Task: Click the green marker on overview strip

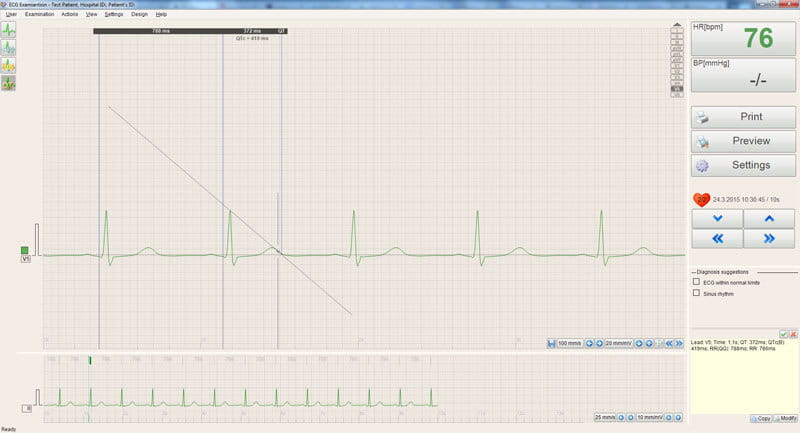Action: pyautogui.click(x=89, y=360)
